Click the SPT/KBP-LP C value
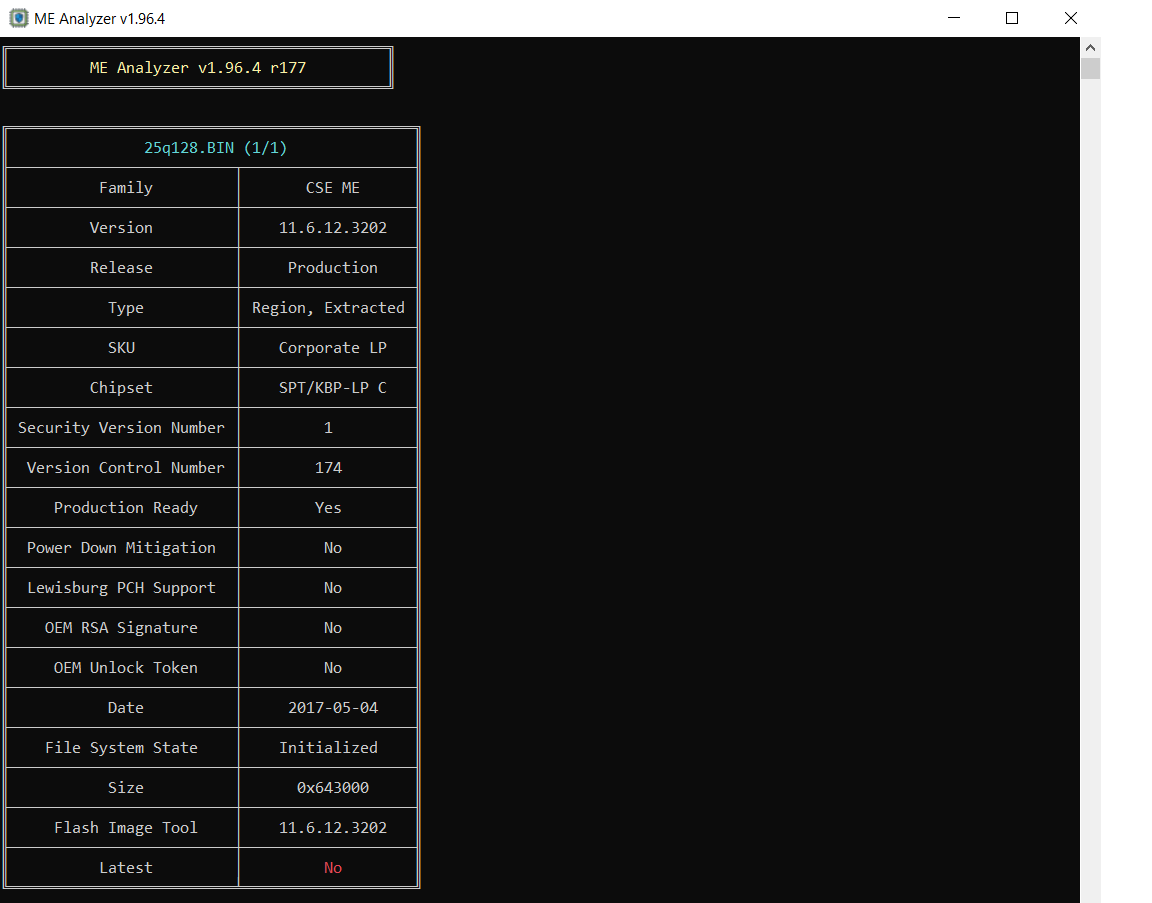The image size is (1152, 903). [333, 387]
